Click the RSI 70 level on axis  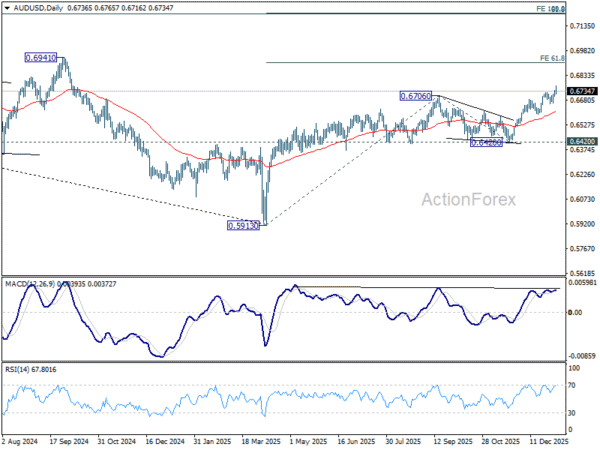574,385
